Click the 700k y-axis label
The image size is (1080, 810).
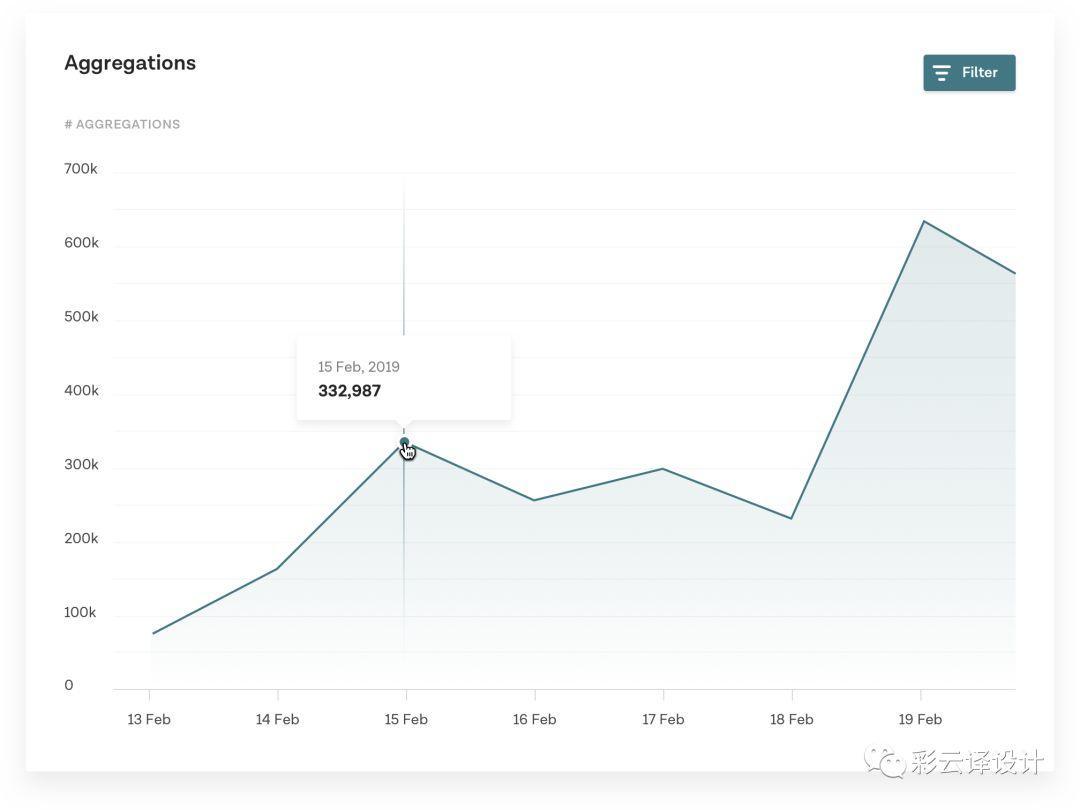click(81, 169)
